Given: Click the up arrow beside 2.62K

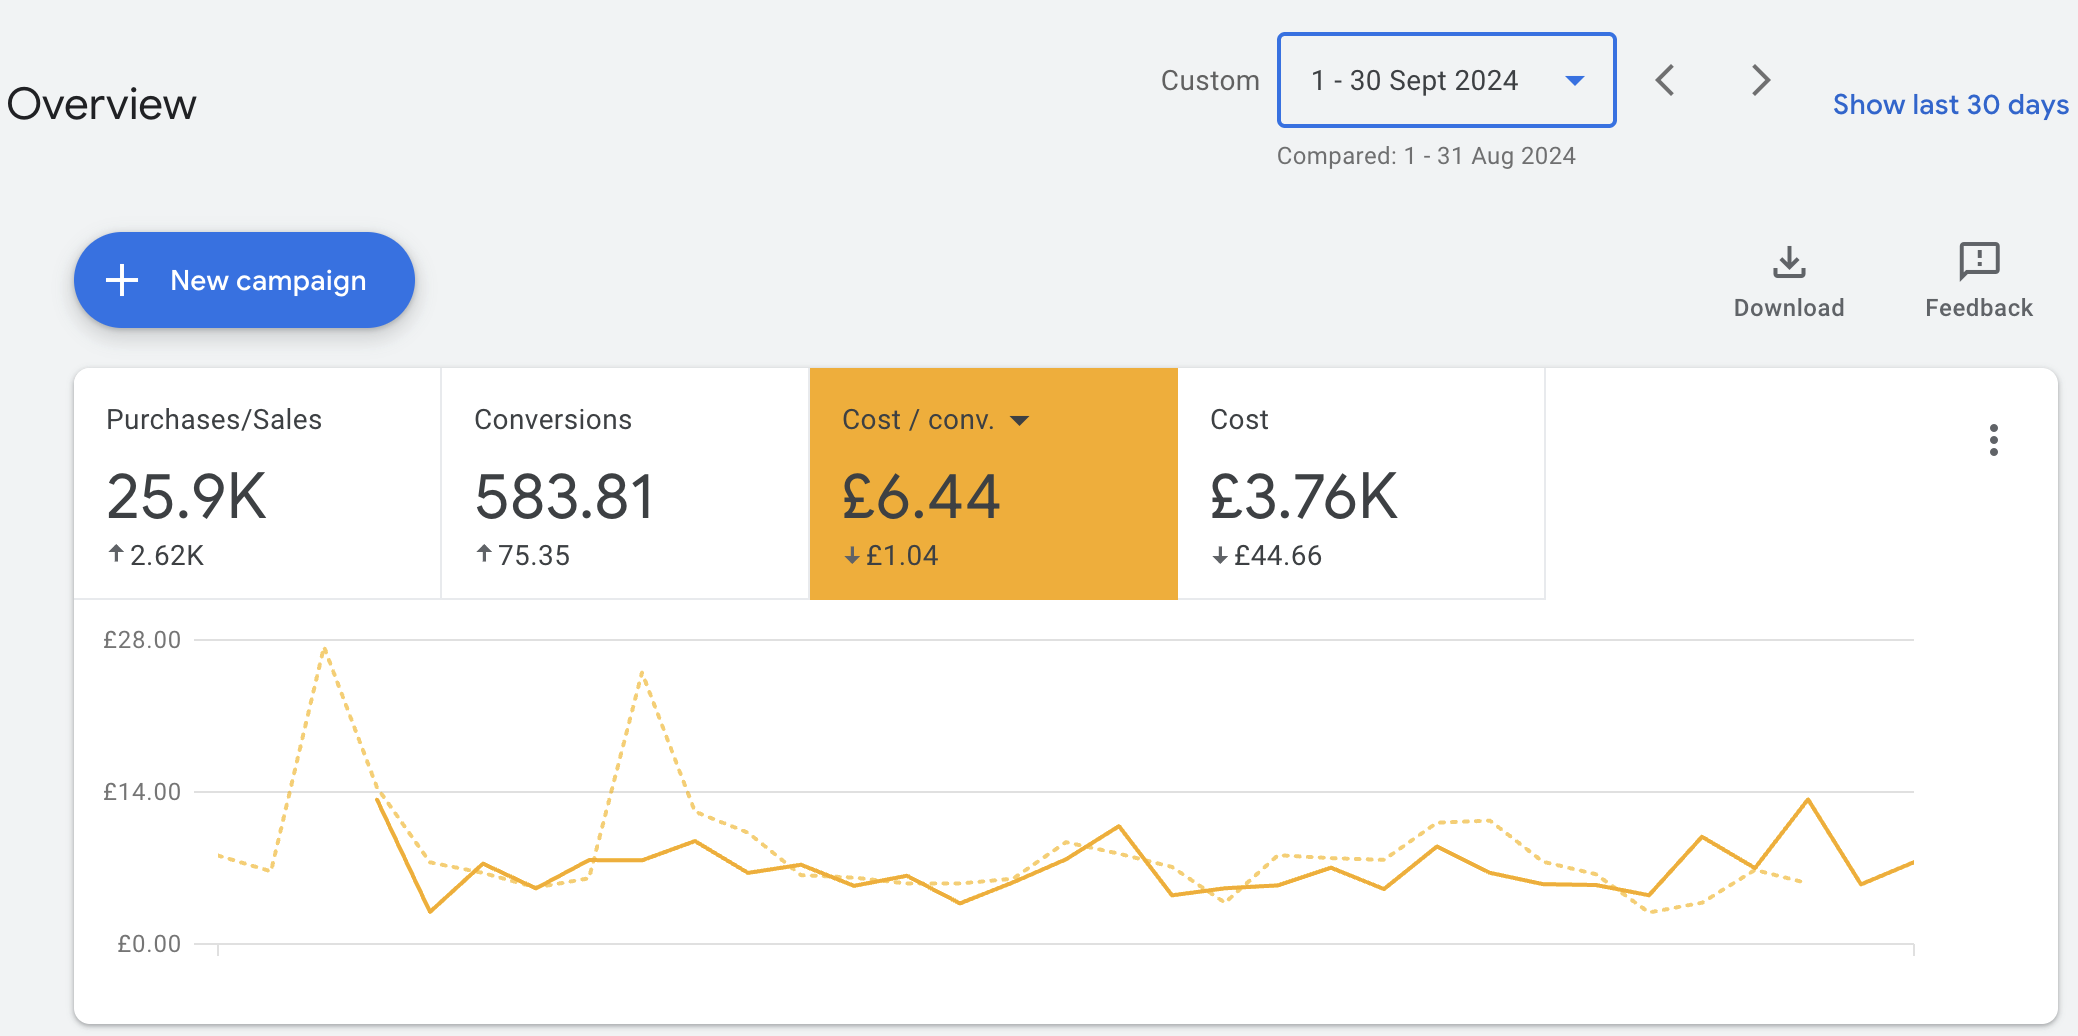Looking at the screenshot, I should (116, 554).
